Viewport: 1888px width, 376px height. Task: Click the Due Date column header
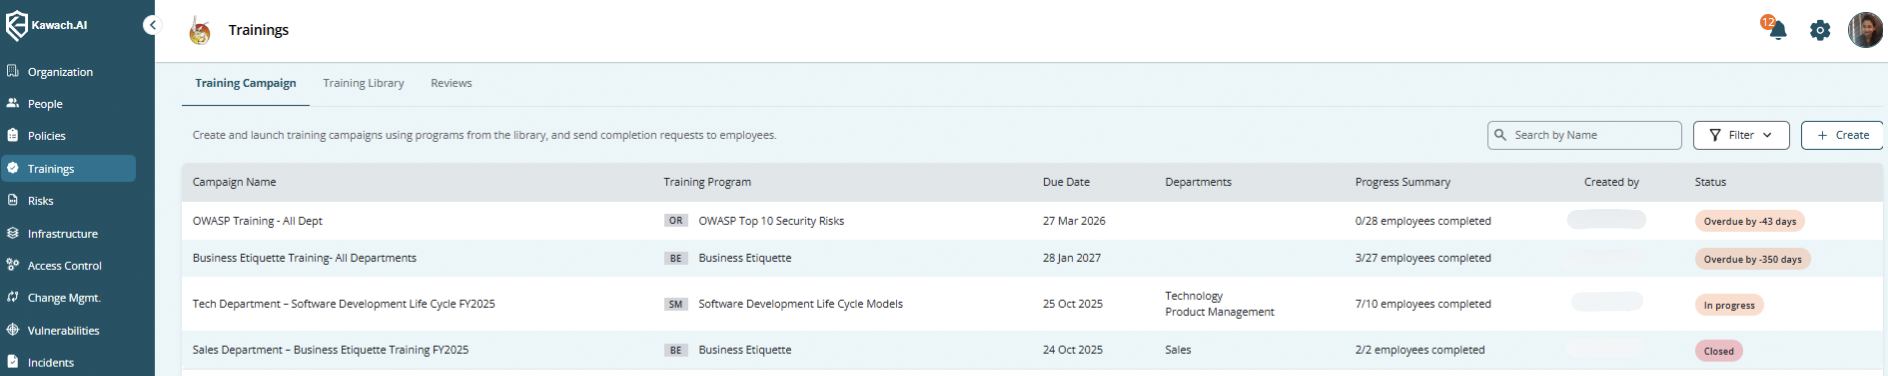(1066, 182)
